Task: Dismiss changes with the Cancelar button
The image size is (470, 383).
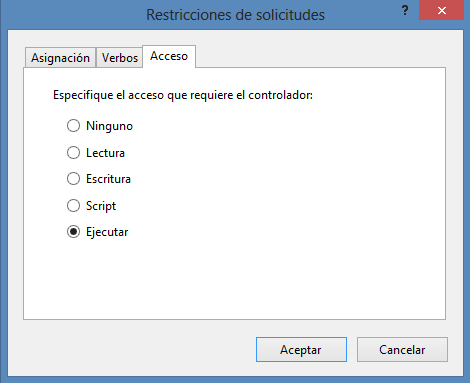Action: pos(402,350)
